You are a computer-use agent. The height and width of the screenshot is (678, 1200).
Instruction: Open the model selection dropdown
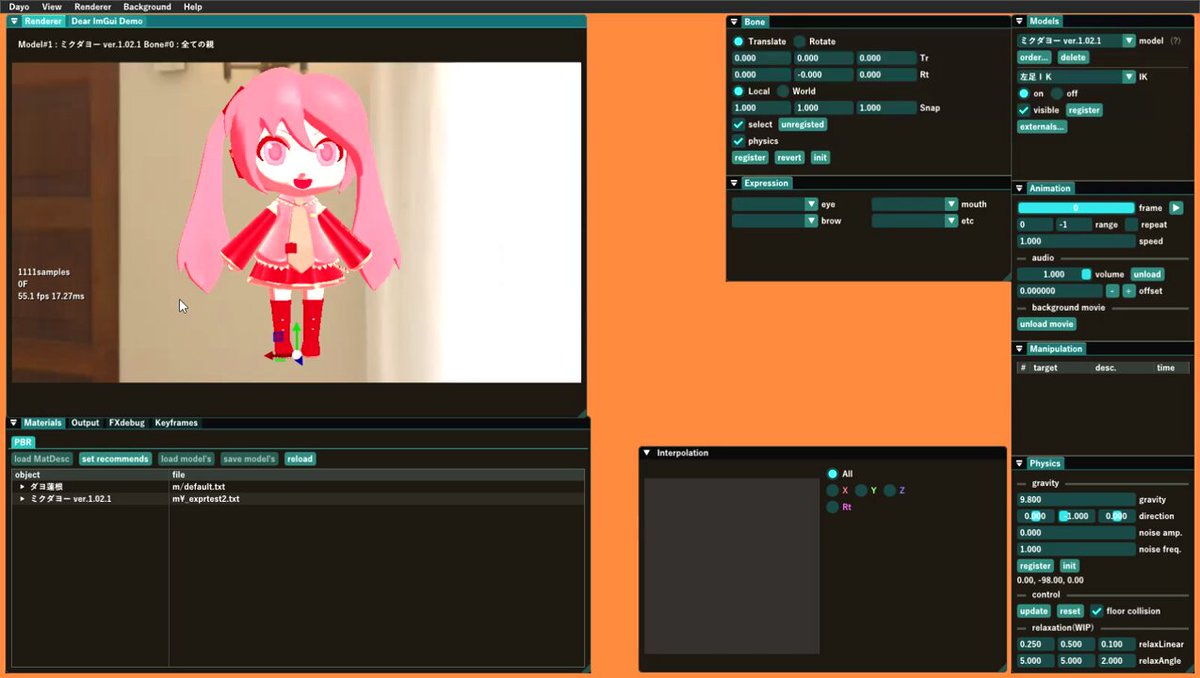click(1076, 41)
